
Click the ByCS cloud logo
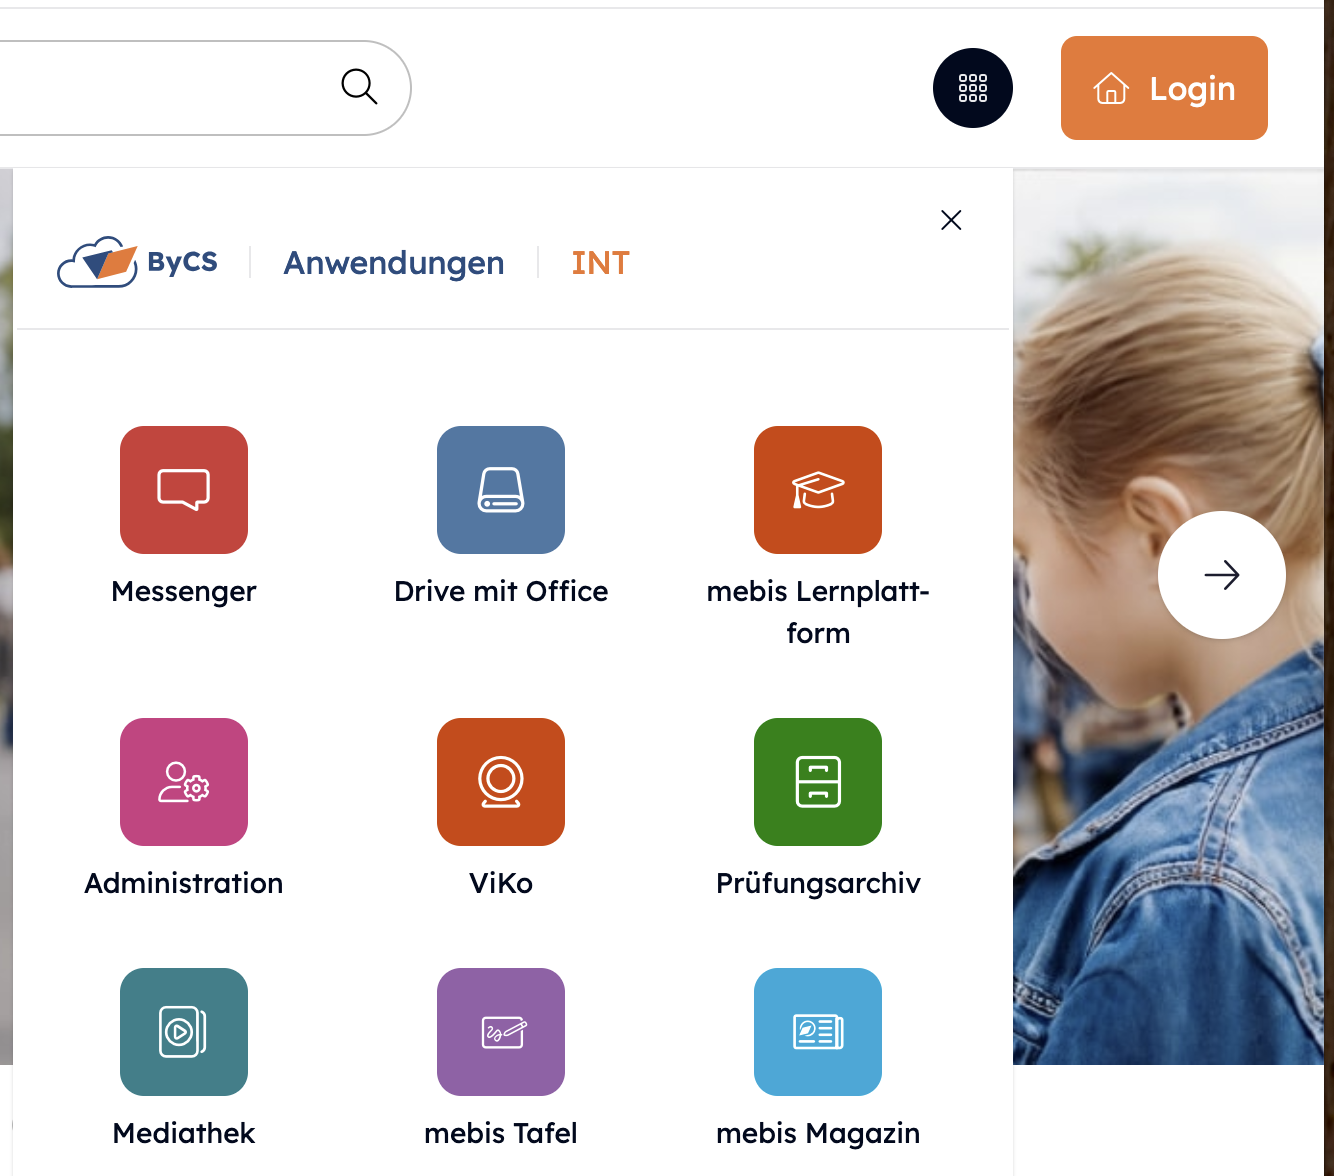(x=138, y=262)
